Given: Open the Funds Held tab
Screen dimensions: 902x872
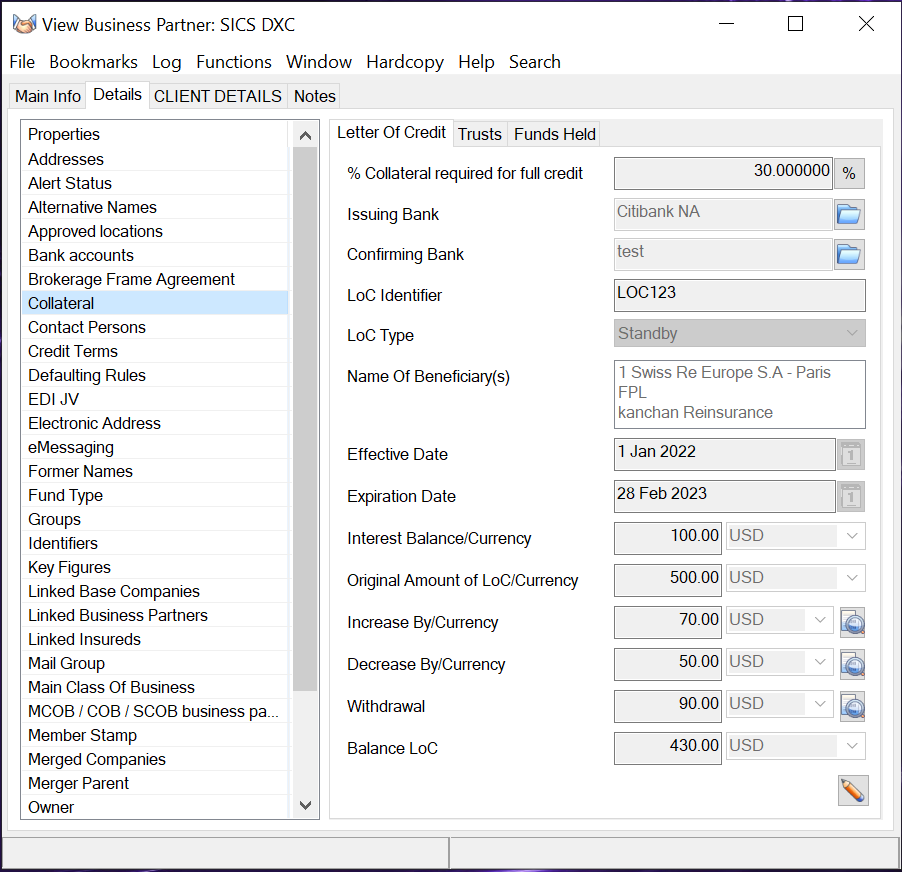Looking at the screenshot, I should point(555,134).
